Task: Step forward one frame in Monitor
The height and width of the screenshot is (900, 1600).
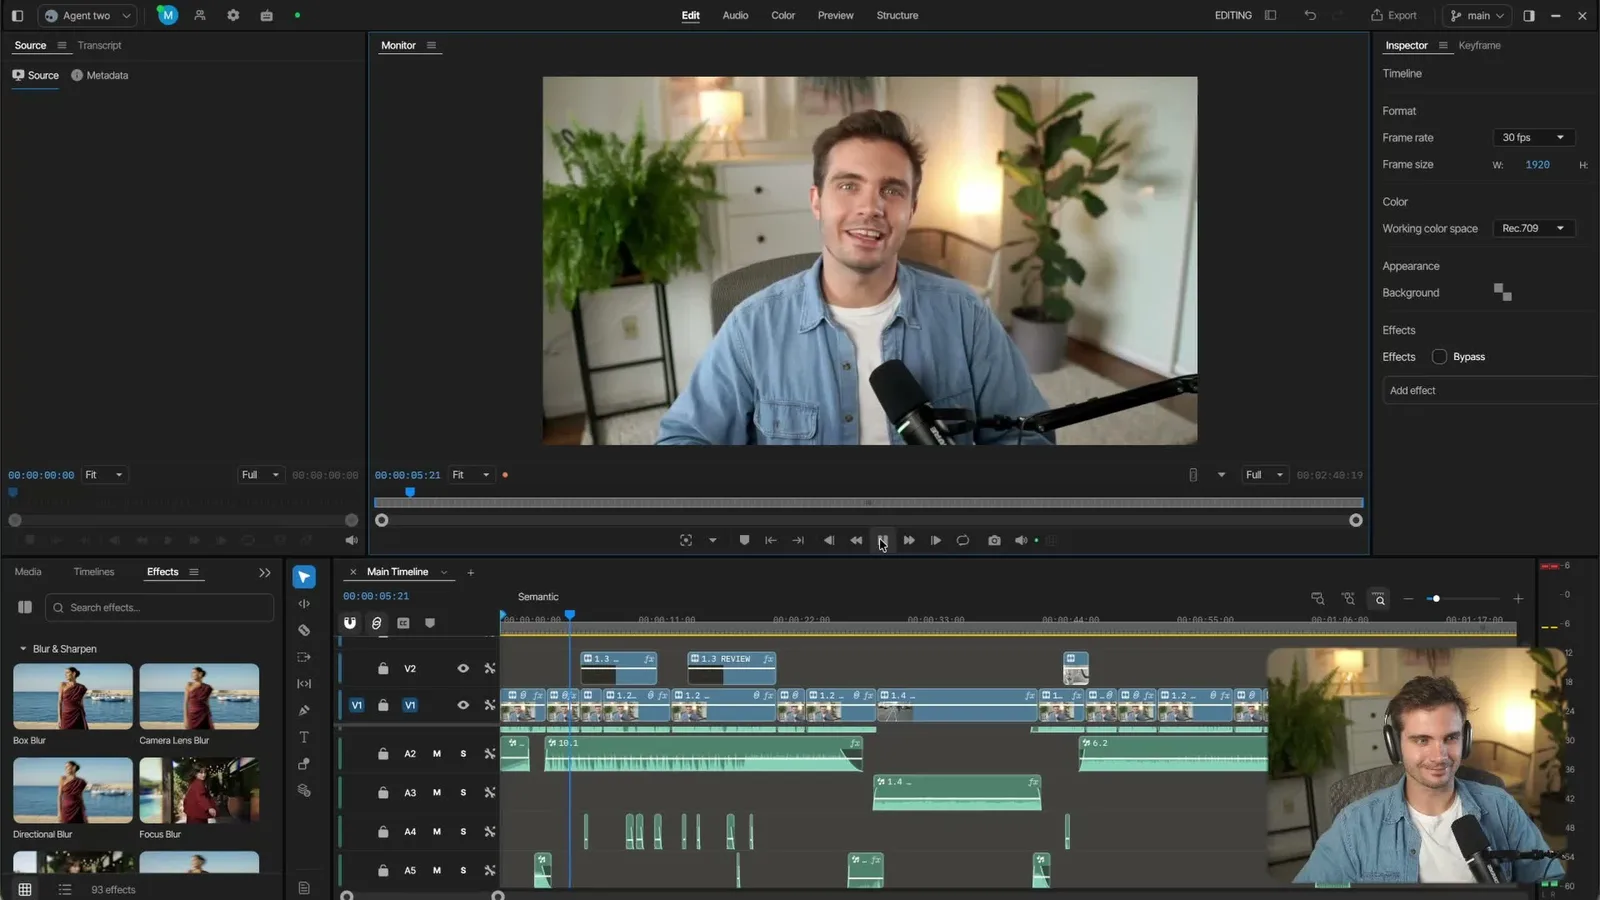Action: pos(936,540)
